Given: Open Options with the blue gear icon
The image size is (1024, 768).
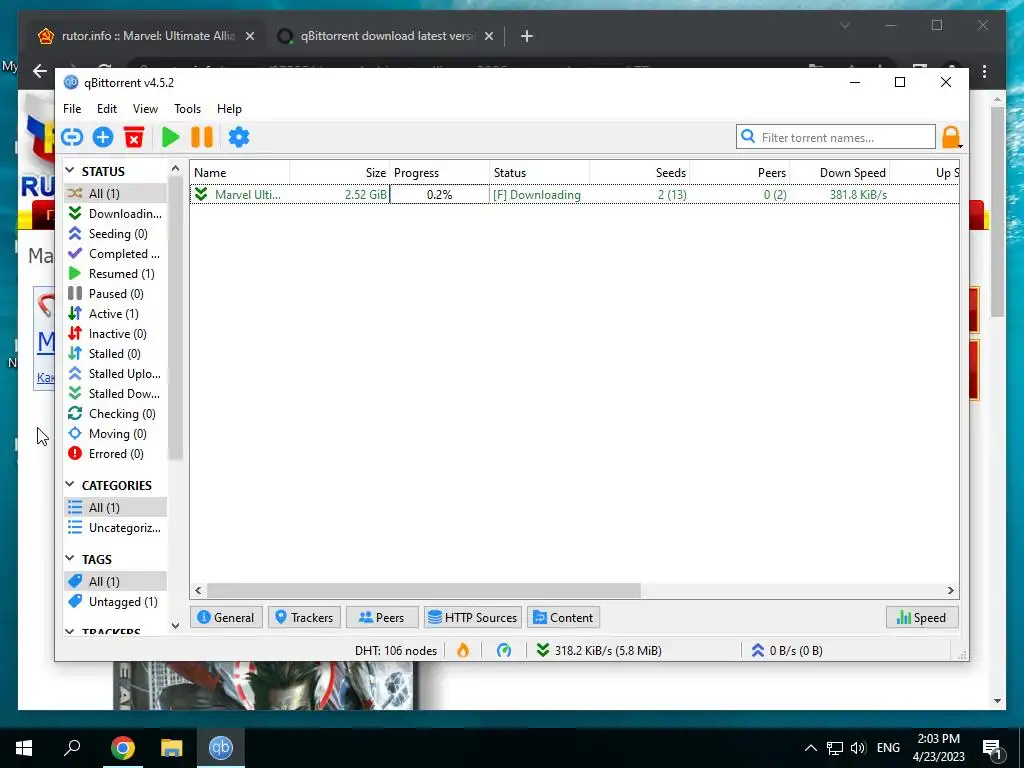Looking at the screenshot, I should click(239, 137).
